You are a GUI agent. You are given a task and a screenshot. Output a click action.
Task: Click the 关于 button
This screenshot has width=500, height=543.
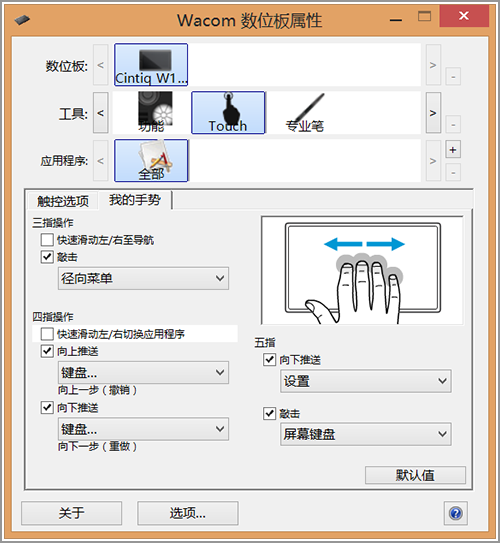coord(71,513)
